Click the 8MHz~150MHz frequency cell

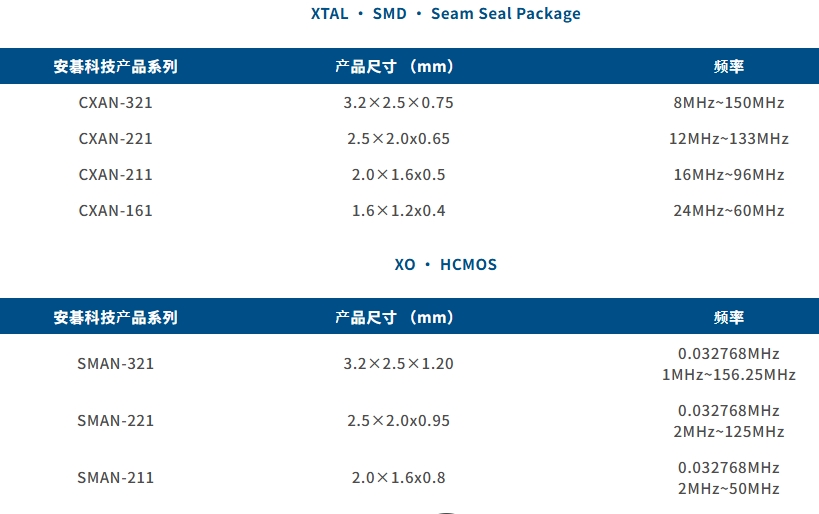coord(728,102)
